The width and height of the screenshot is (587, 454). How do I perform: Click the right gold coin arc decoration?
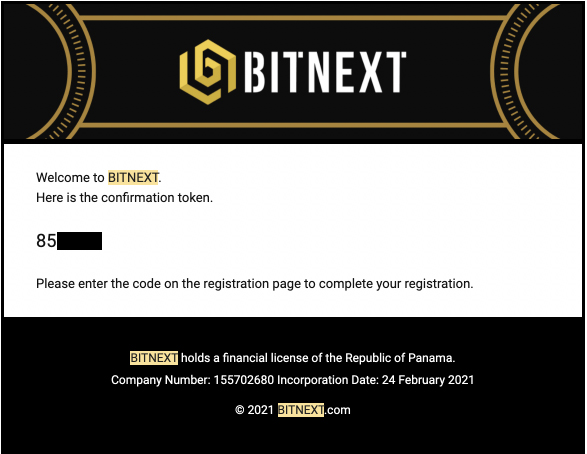tap(524, 71)
